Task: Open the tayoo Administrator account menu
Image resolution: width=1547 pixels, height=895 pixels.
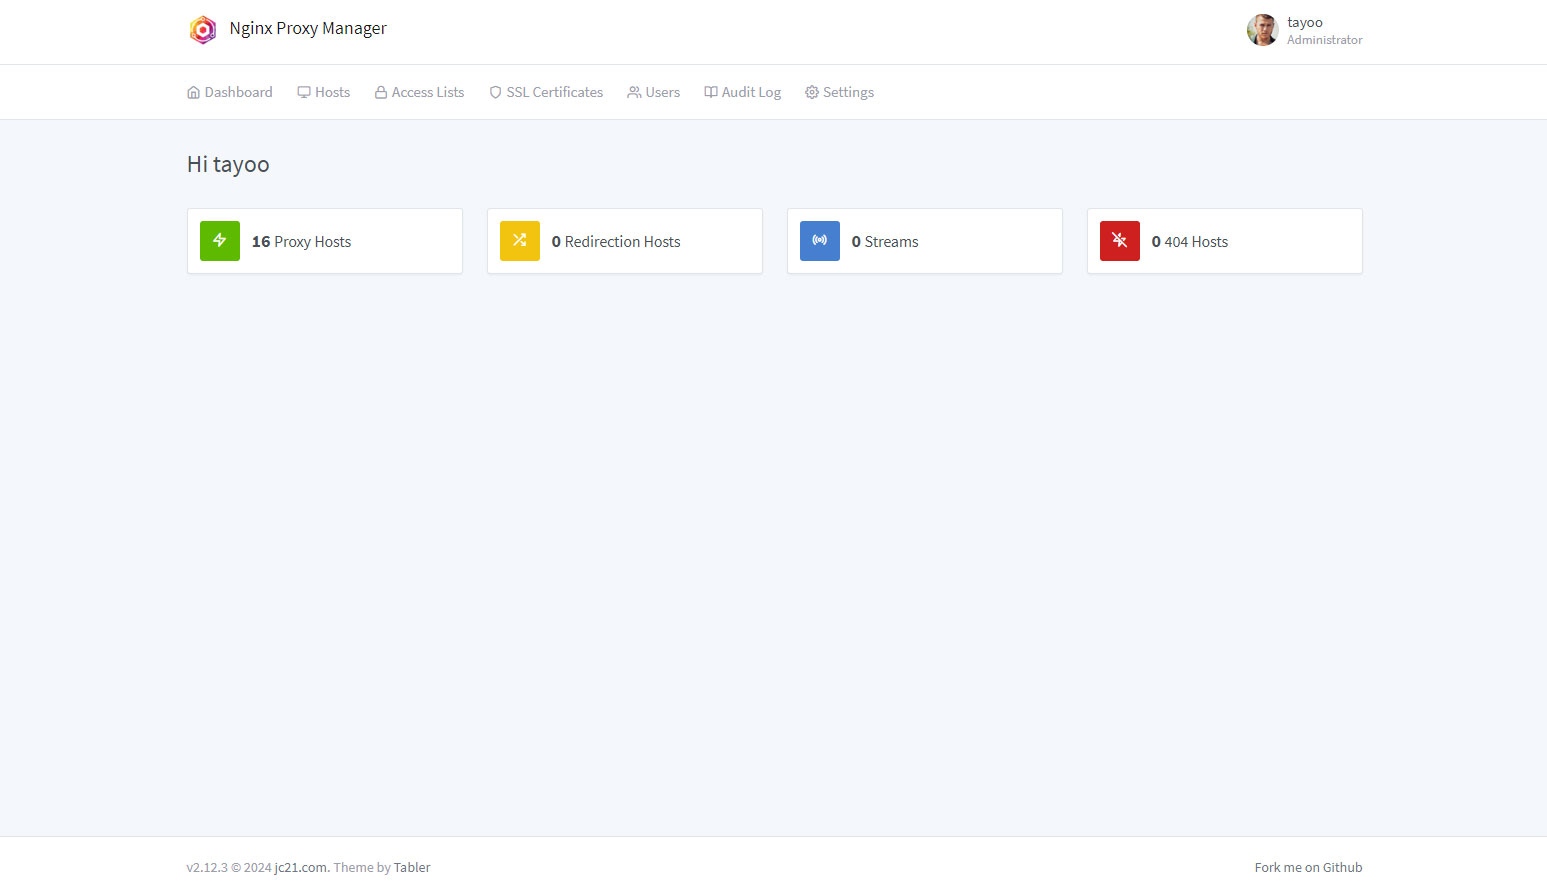Action: [1305, 30]
